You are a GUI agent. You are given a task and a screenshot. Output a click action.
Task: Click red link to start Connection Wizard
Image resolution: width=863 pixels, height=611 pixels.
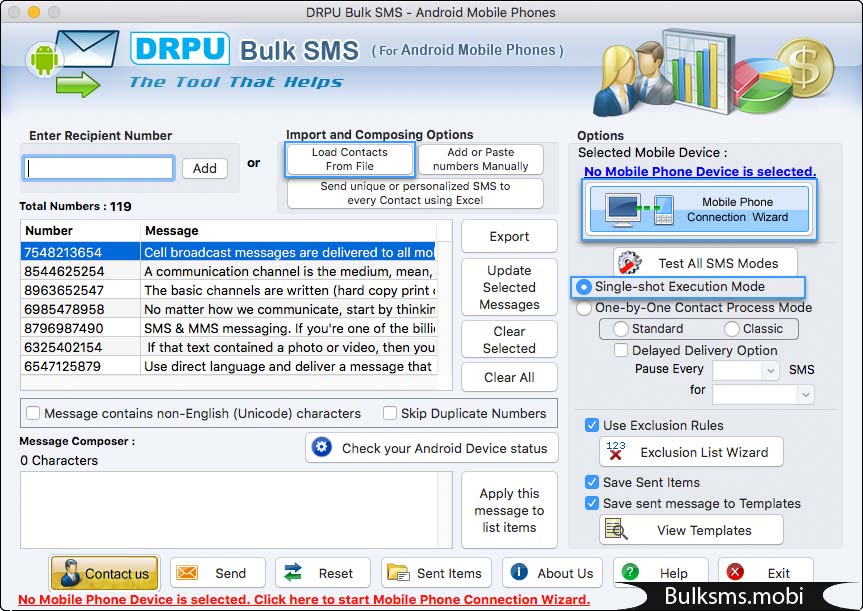click(x=304, y=599)
